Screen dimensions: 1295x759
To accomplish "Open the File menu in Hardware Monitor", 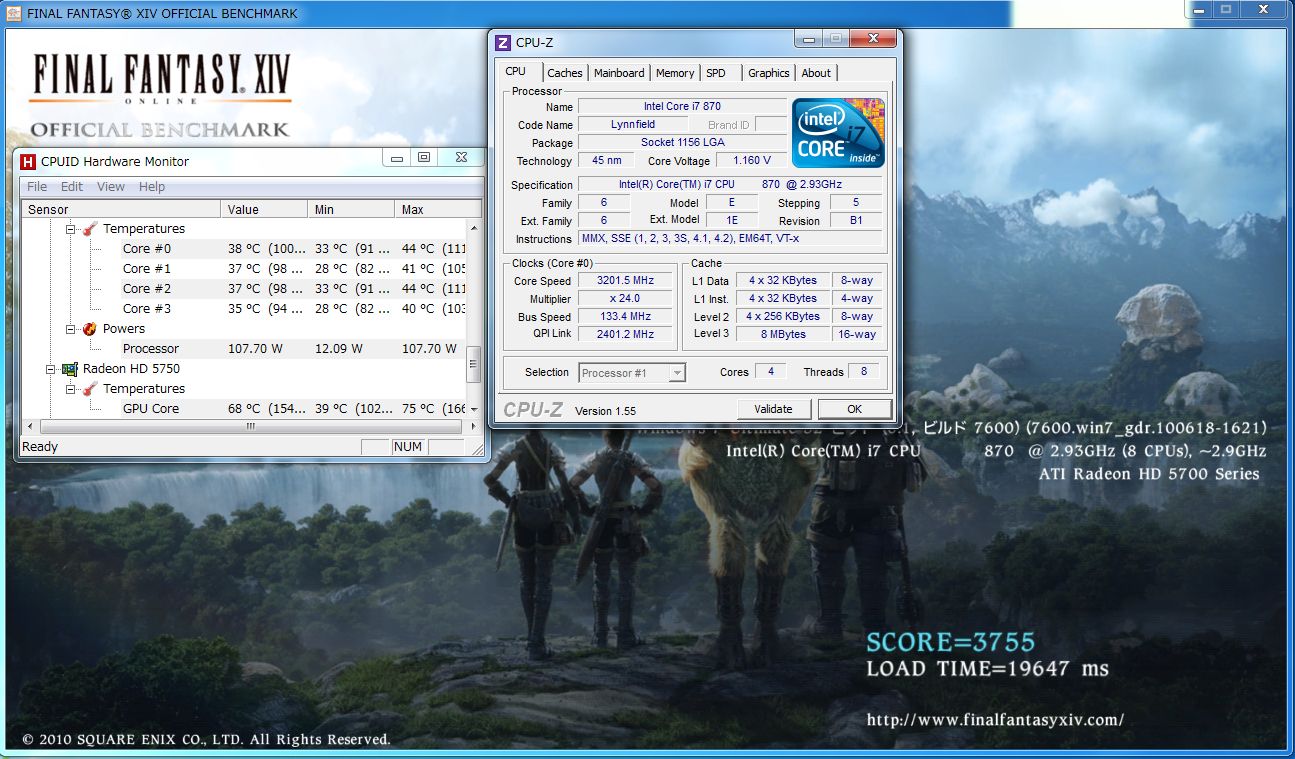I will tap(37, 187).
